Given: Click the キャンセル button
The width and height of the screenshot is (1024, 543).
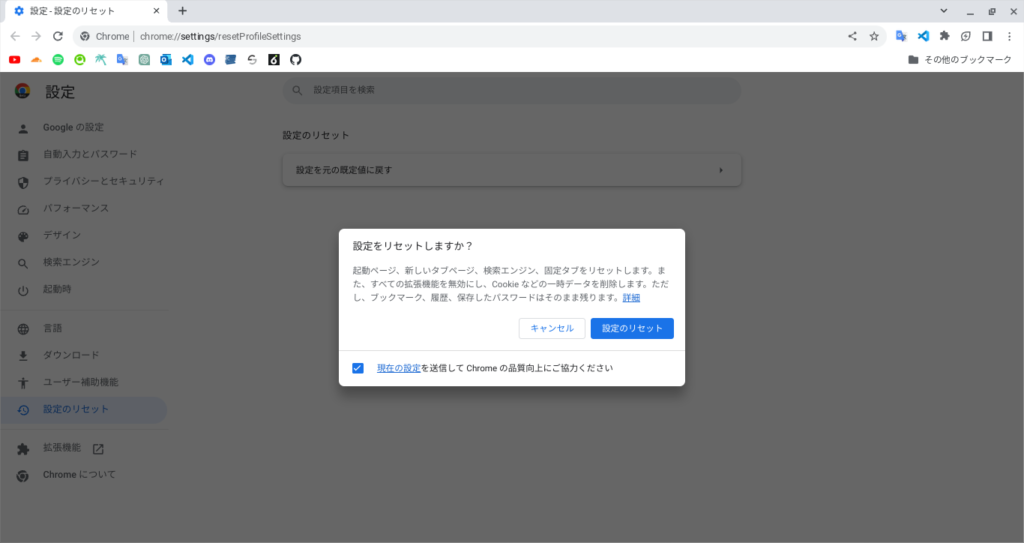Looking at the screenshot, I should coord(552,328).
